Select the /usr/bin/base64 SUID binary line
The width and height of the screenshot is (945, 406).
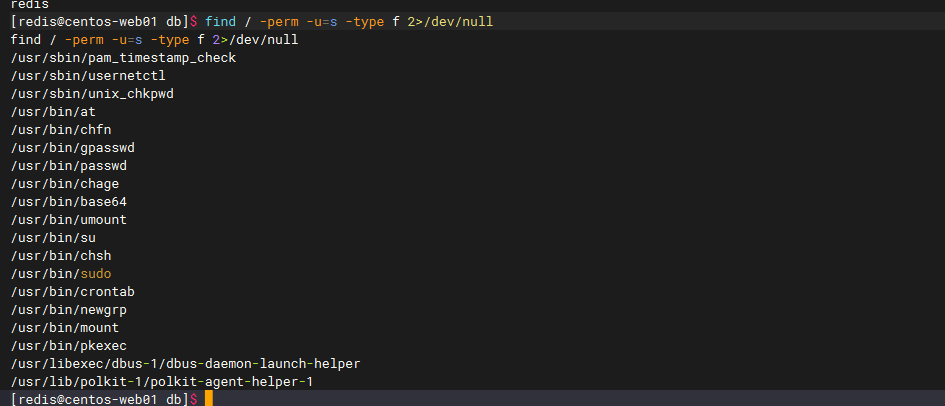pos(69,202)
